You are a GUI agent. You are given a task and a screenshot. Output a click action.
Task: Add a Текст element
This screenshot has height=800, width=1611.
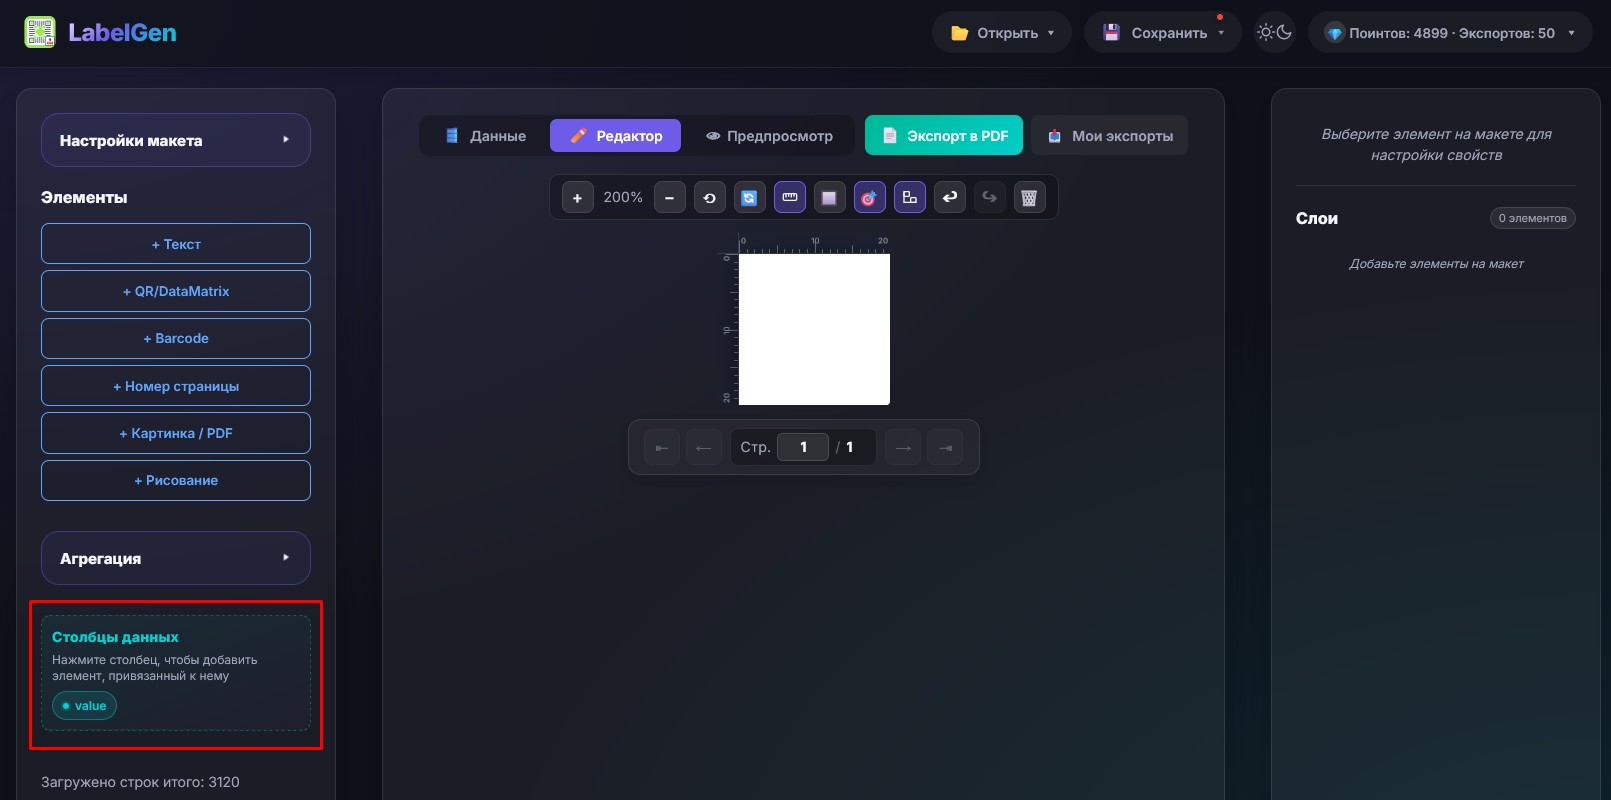[176, 244]
